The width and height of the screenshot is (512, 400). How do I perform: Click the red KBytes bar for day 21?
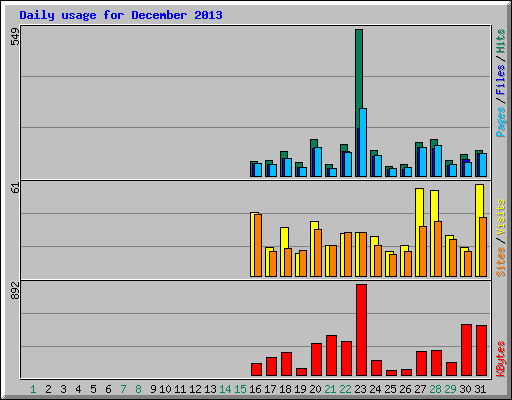331,355
